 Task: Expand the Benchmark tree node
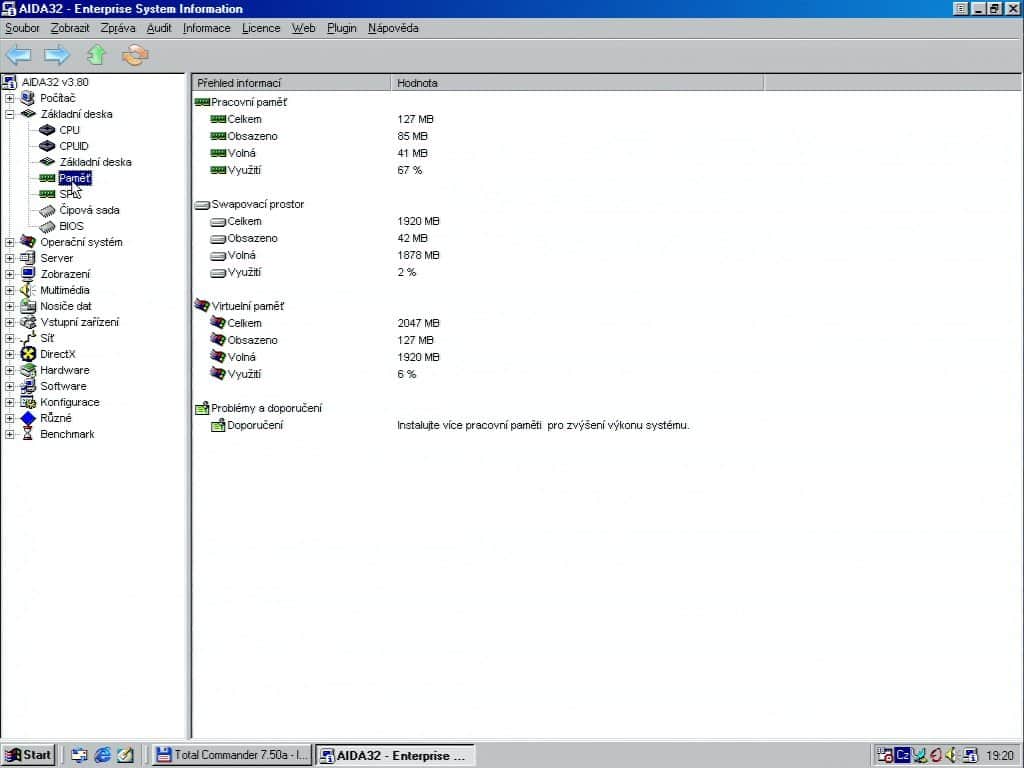(x=10, y=434)
